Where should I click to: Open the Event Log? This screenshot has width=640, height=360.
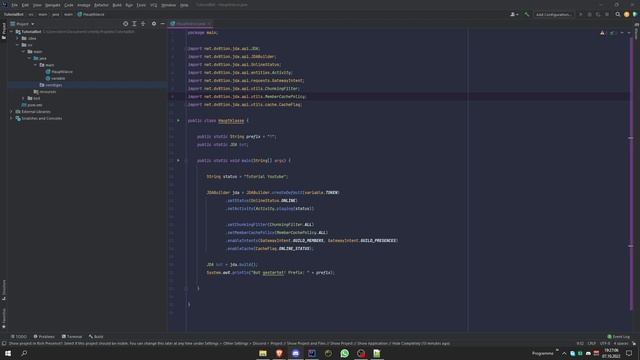619,337
